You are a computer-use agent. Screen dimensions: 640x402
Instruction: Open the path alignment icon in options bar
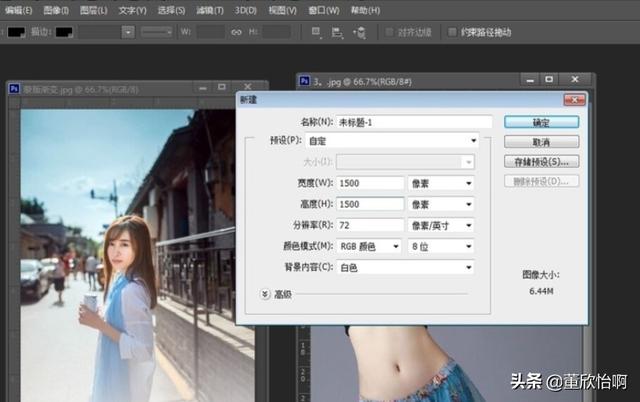[336, 32]
